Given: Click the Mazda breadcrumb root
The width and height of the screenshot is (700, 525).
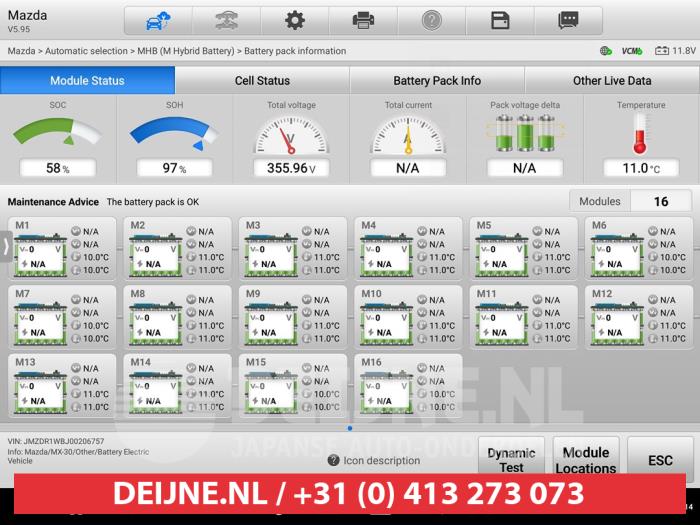Looking at the screenshot, I should (21, 51).
